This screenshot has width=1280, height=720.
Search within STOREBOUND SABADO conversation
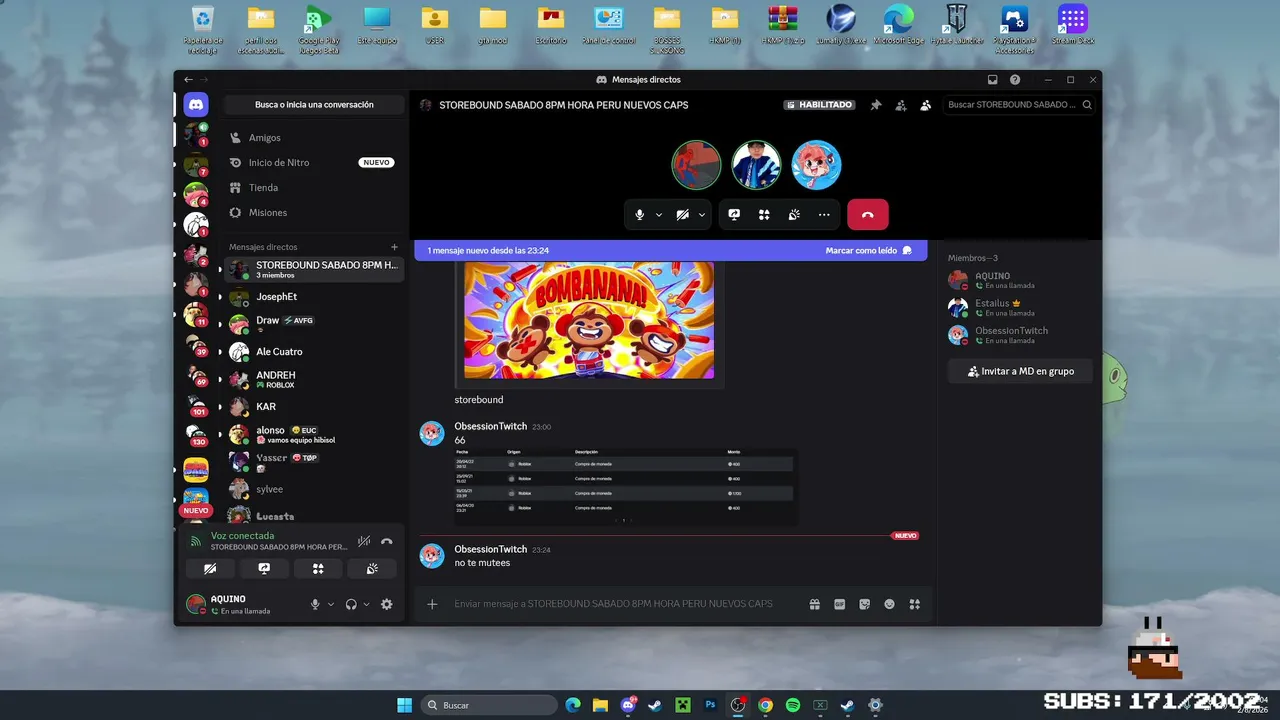click(1020, 105)
